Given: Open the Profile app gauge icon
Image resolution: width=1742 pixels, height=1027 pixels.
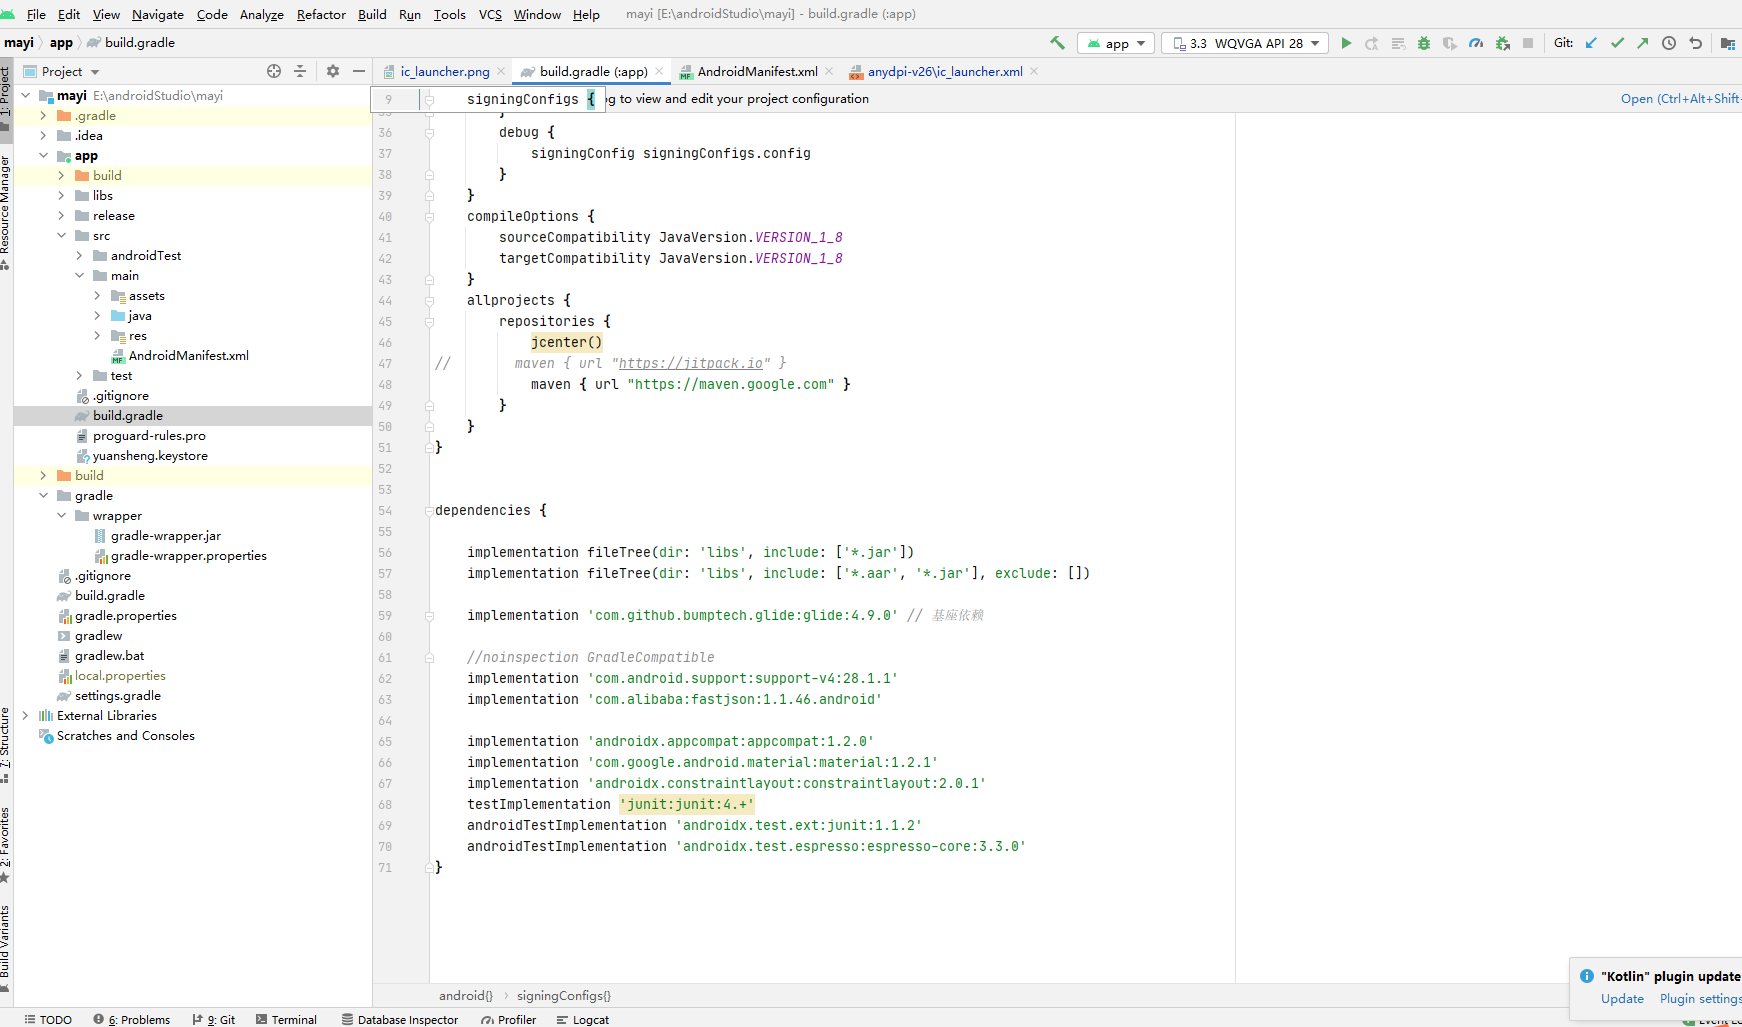Looking at the screenshot, I should pos(1476,43).
